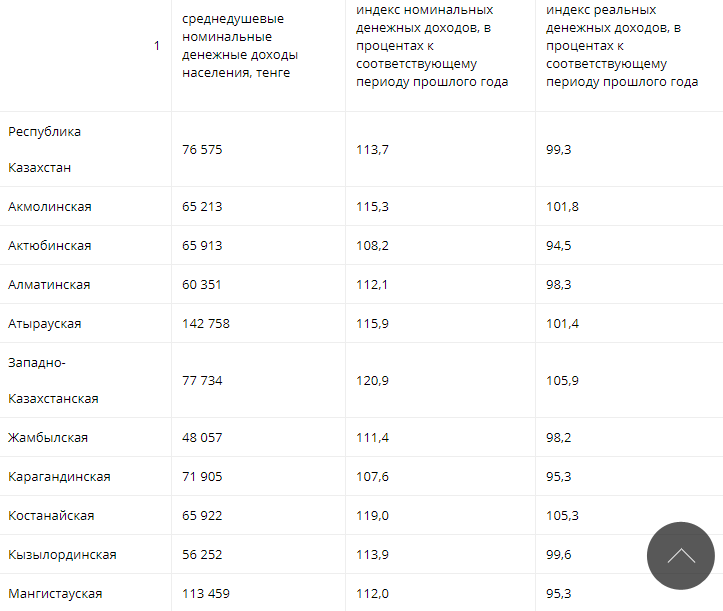Select the Республика Казахстан row label
This screenshot has width=723, height=611.
[x=44, y=149]
